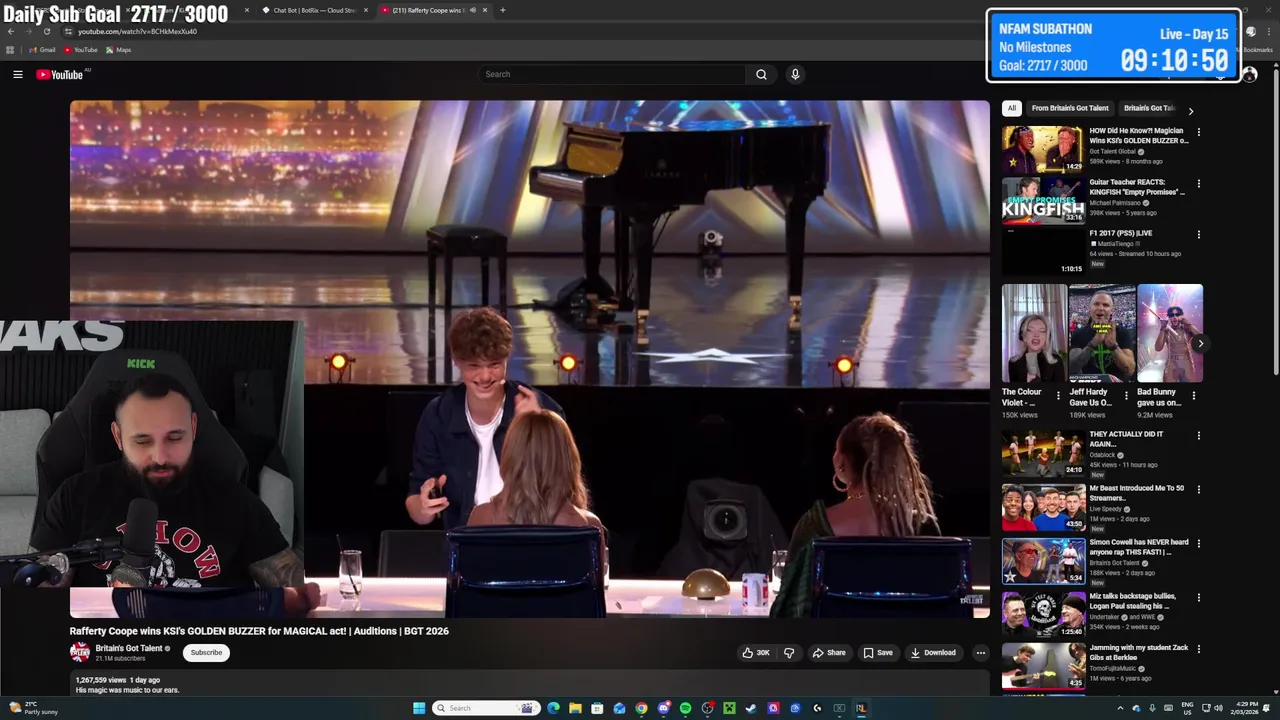Go back in browser history

[x=11, y=31]
